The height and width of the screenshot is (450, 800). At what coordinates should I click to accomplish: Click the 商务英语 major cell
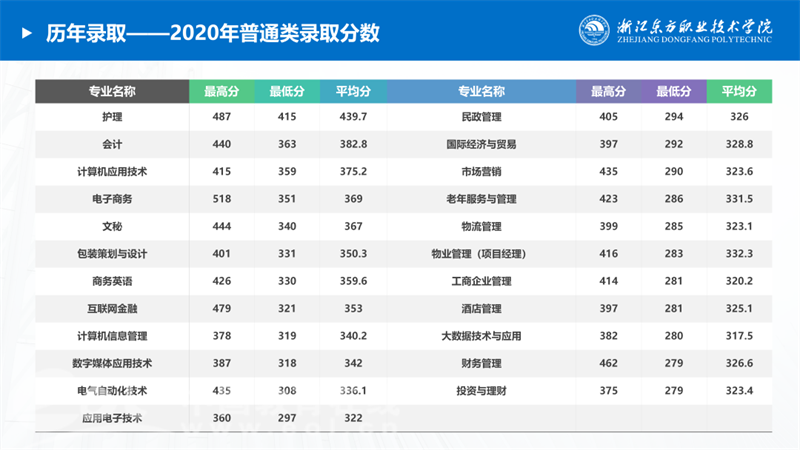pyautogui.click(x=112, y=281)
